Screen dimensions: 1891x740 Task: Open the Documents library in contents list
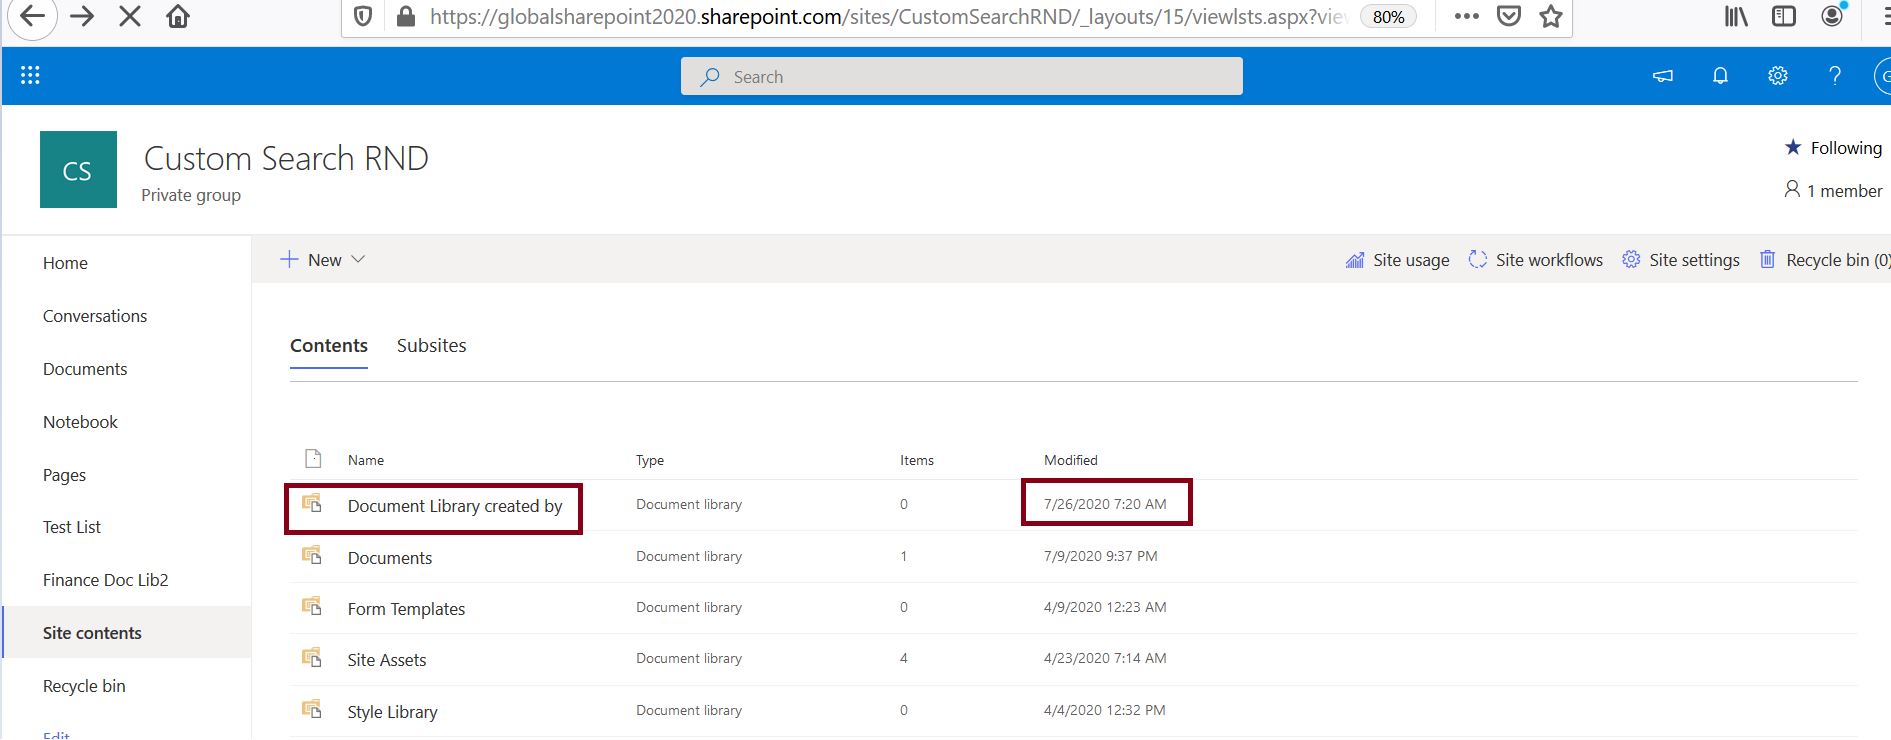click(x=390, y=558)
